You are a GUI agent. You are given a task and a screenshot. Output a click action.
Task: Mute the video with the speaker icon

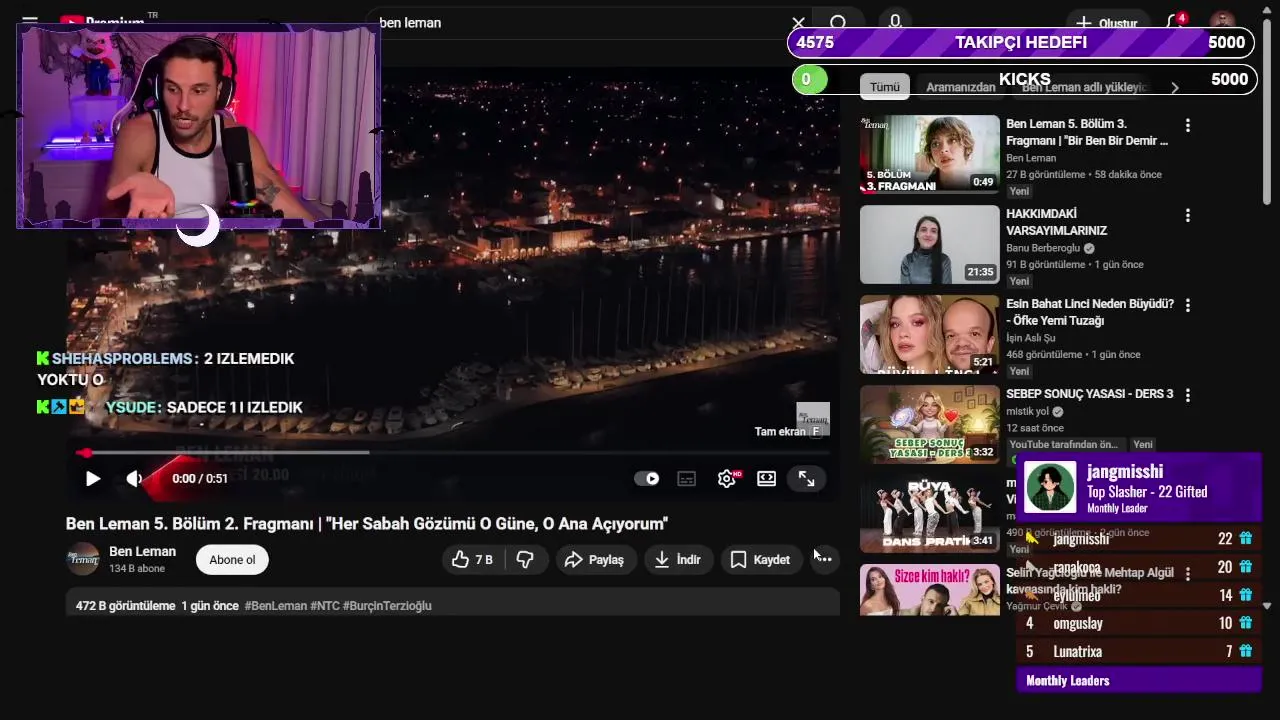coord(134,479)
